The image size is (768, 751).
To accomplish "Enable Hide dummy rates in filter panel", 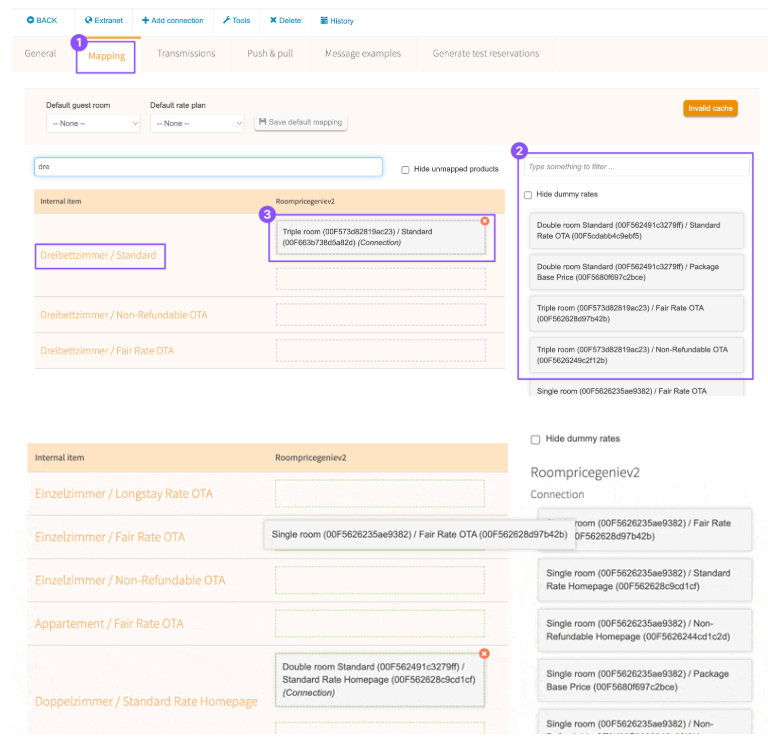I will click(528, 195).
